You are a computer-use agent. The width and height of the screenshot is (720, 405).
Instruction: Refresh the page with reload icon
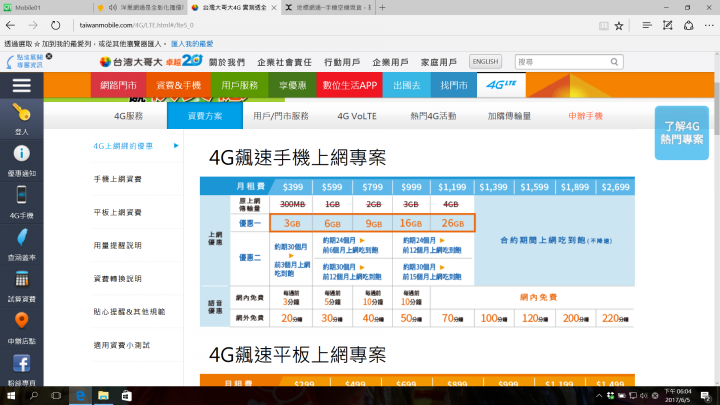click(x=56, y=25)
